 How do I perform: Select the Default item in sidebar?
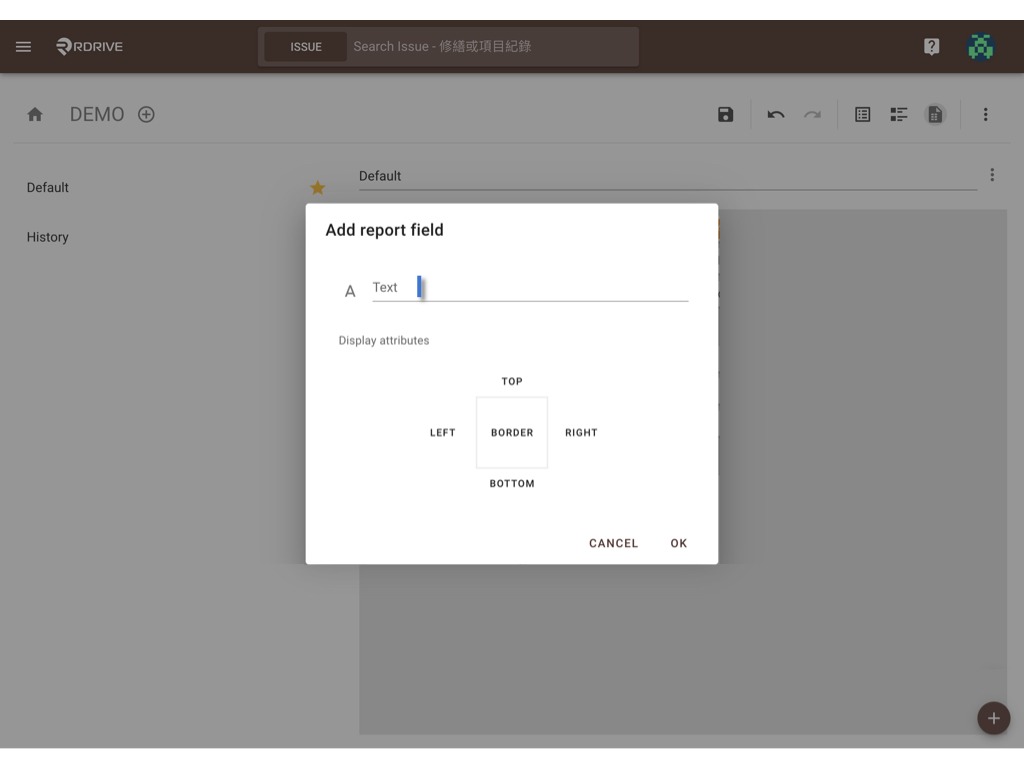coord(48,187)
